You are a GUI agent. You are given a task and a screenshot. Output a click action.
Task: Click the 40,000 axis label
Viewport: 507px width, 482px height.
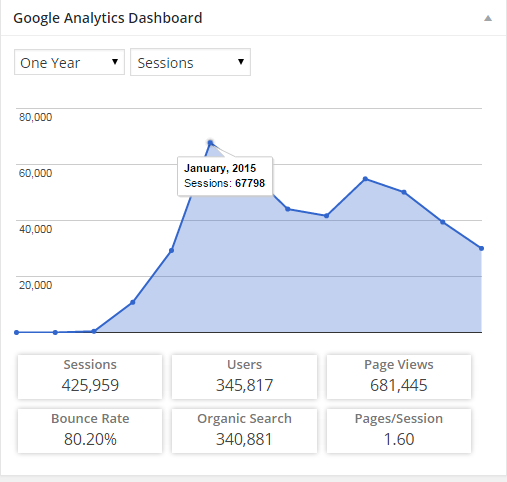(35, 229)
